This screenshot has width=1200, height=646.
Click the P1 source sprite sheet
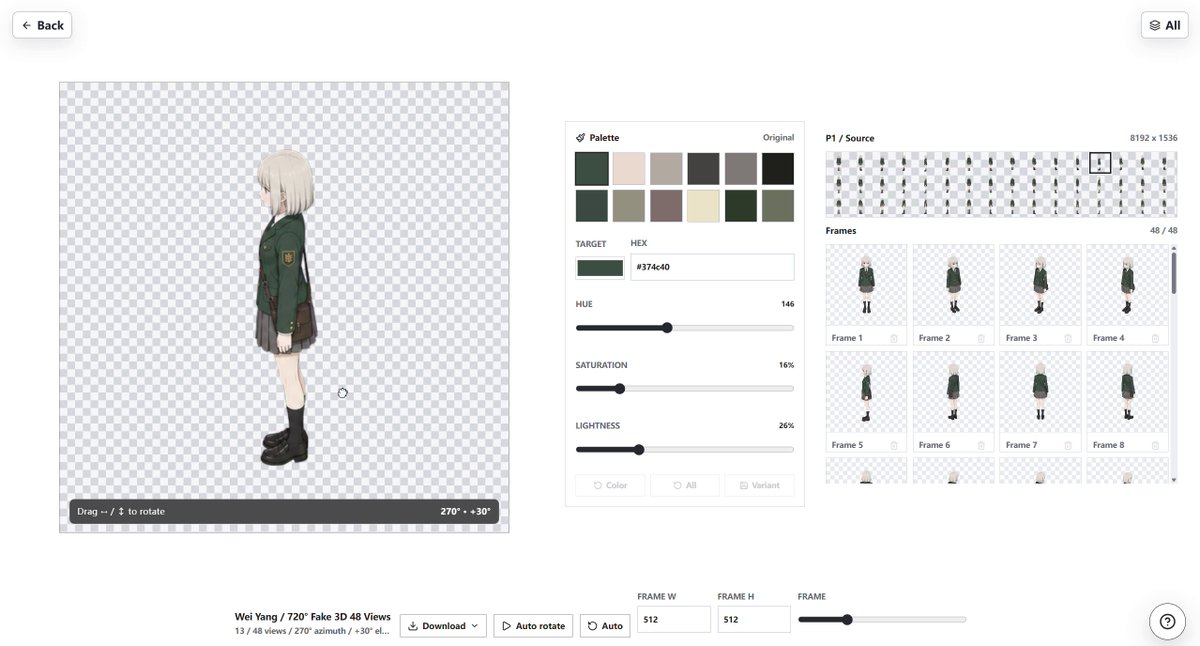click(x=1001, y=184)
